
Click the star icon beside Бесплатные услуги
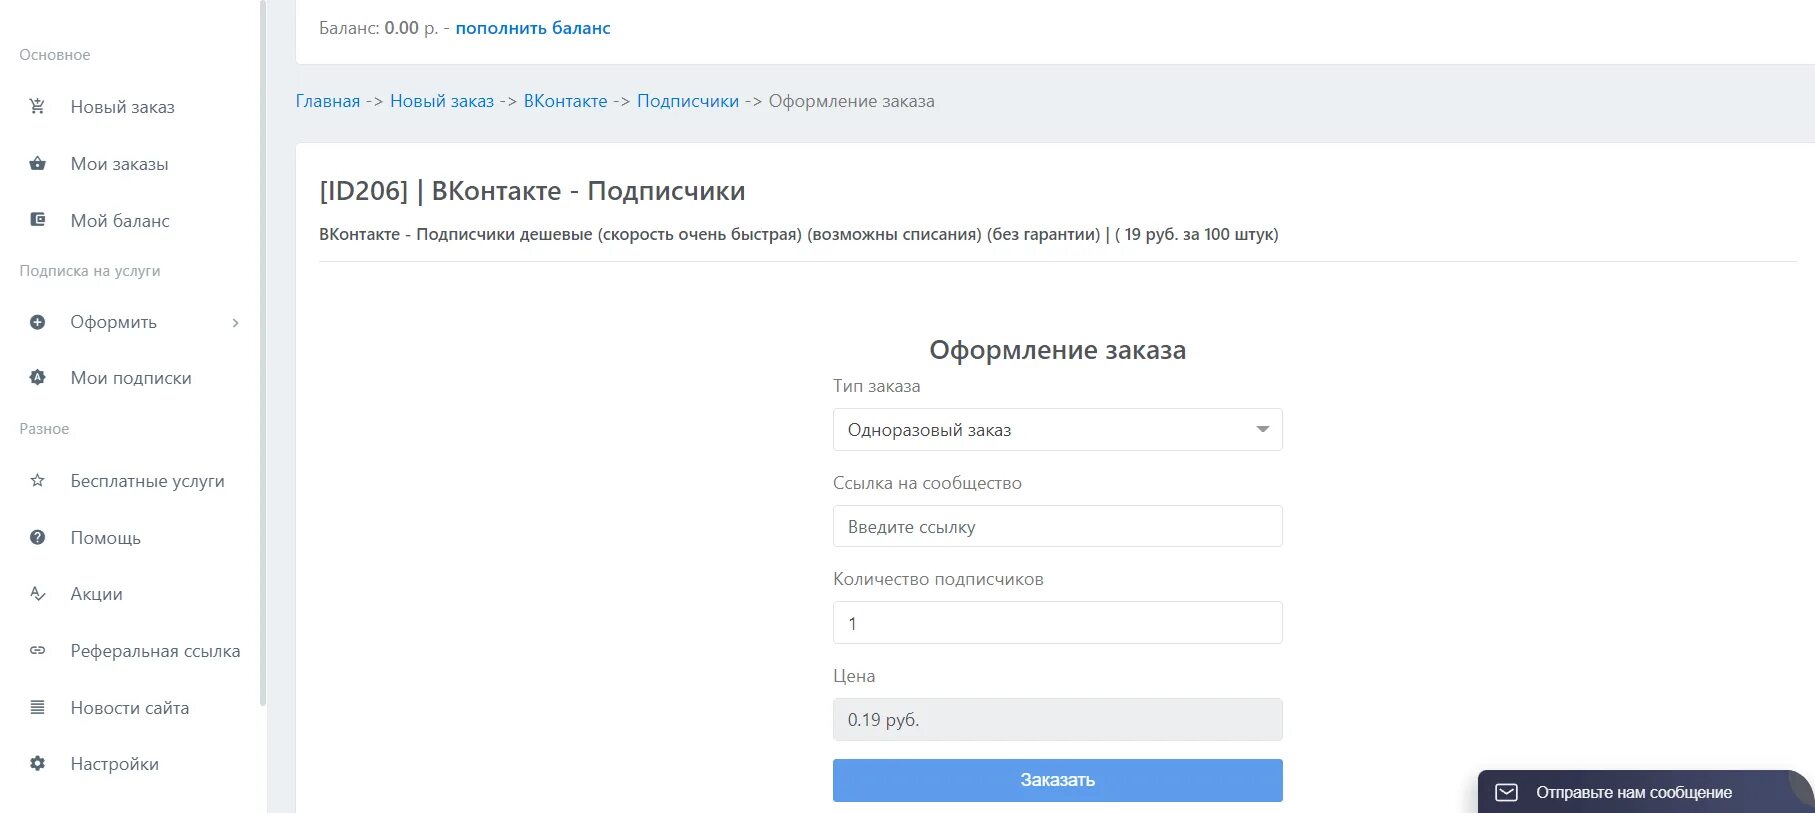pyautogui.click(x=37, y=481)
